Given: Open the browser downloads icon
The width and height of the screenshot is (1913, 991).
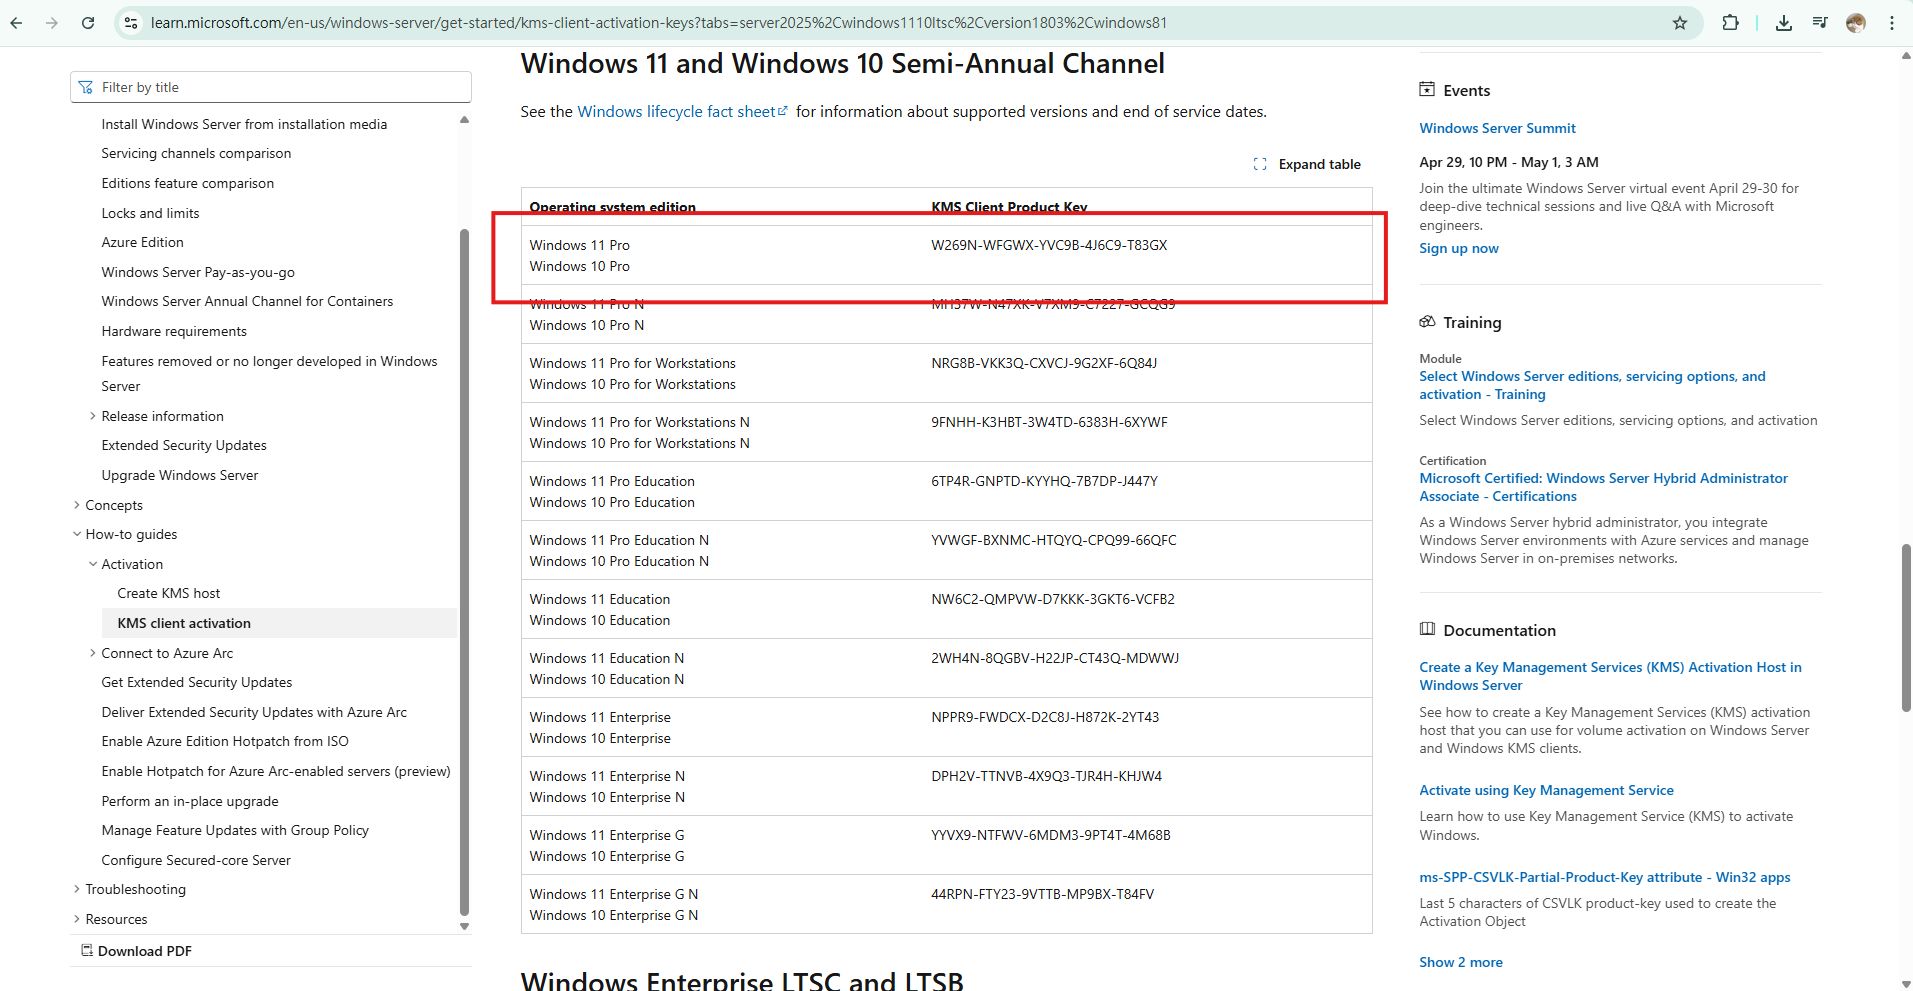Looking at the screenshot, I should (1783, 23).
